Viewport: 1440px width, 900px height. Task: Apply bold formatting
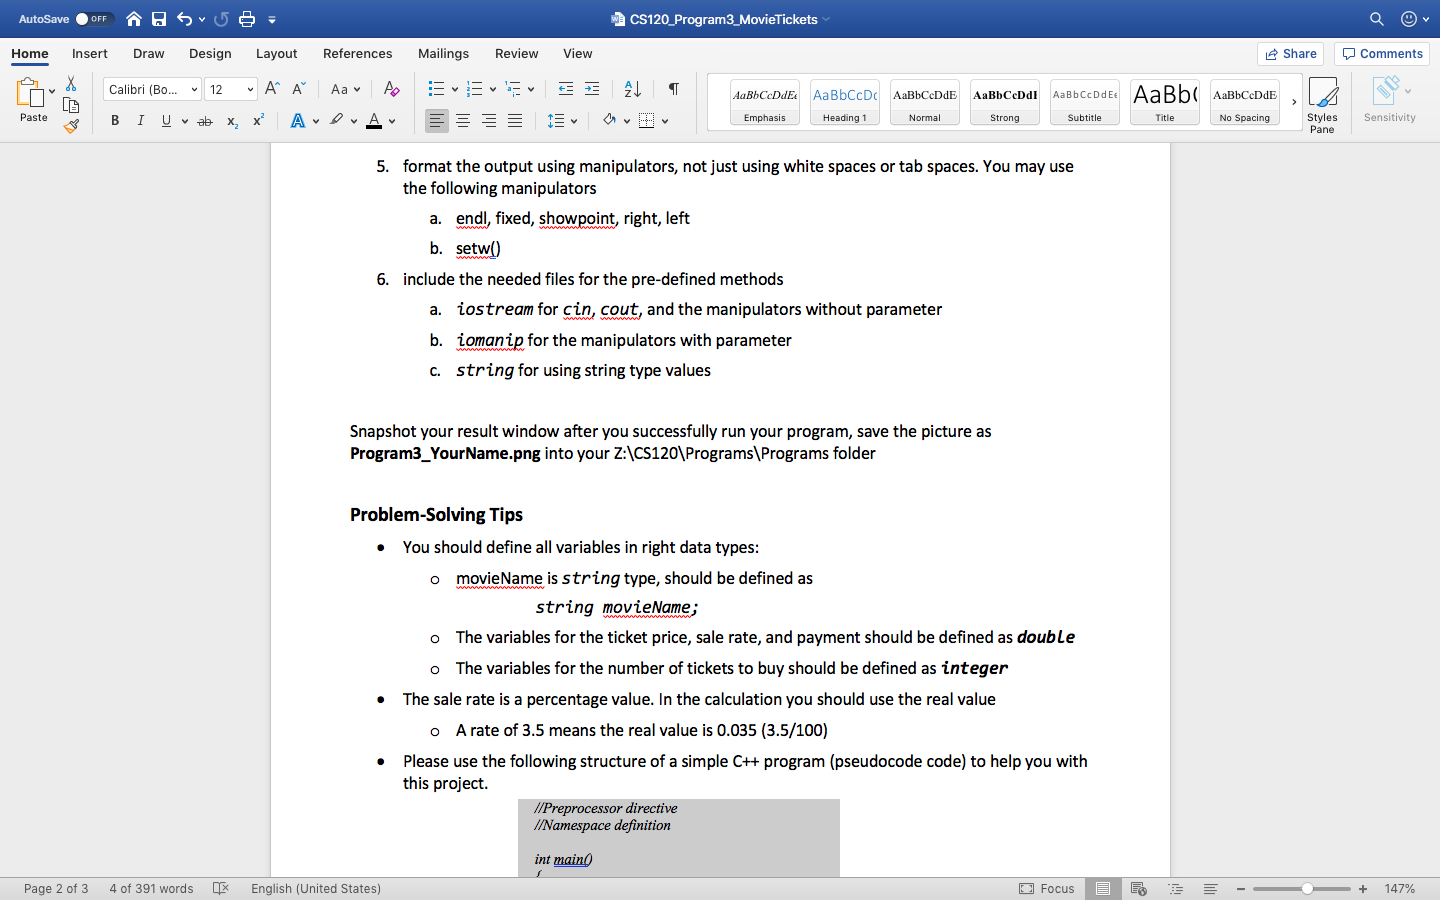(114, 120)
